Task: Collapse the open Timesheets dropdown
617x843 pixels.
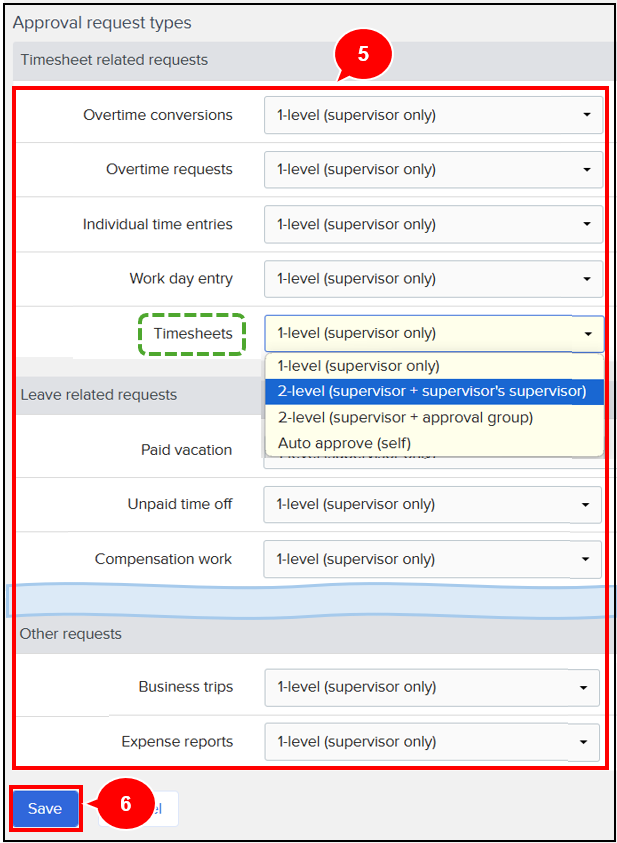Action: tap(433, 333)
